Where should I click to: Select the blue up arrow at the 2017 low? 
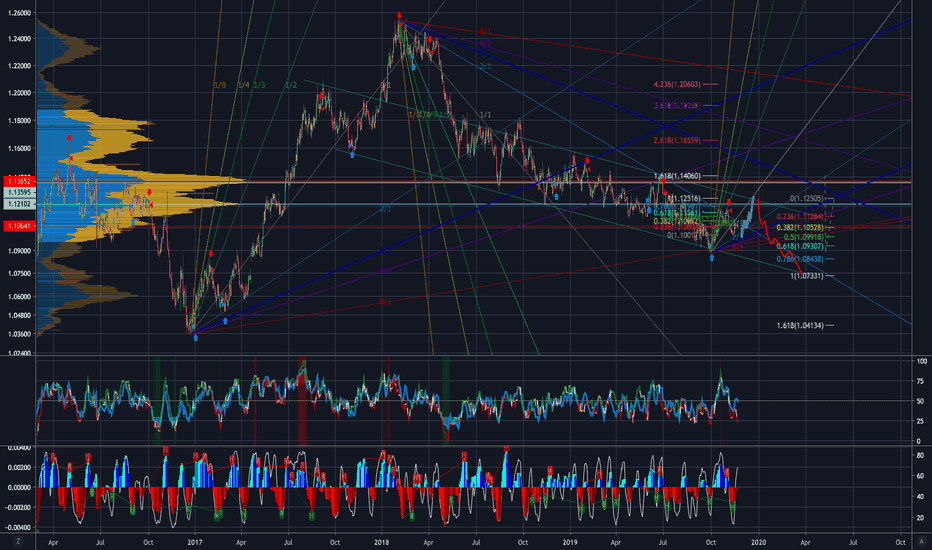195,338
